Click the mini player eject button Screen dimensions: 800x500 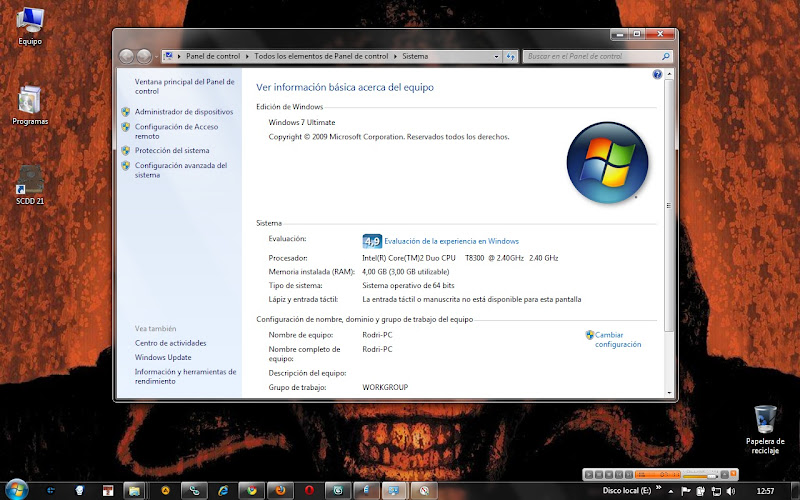click(724, 474)
